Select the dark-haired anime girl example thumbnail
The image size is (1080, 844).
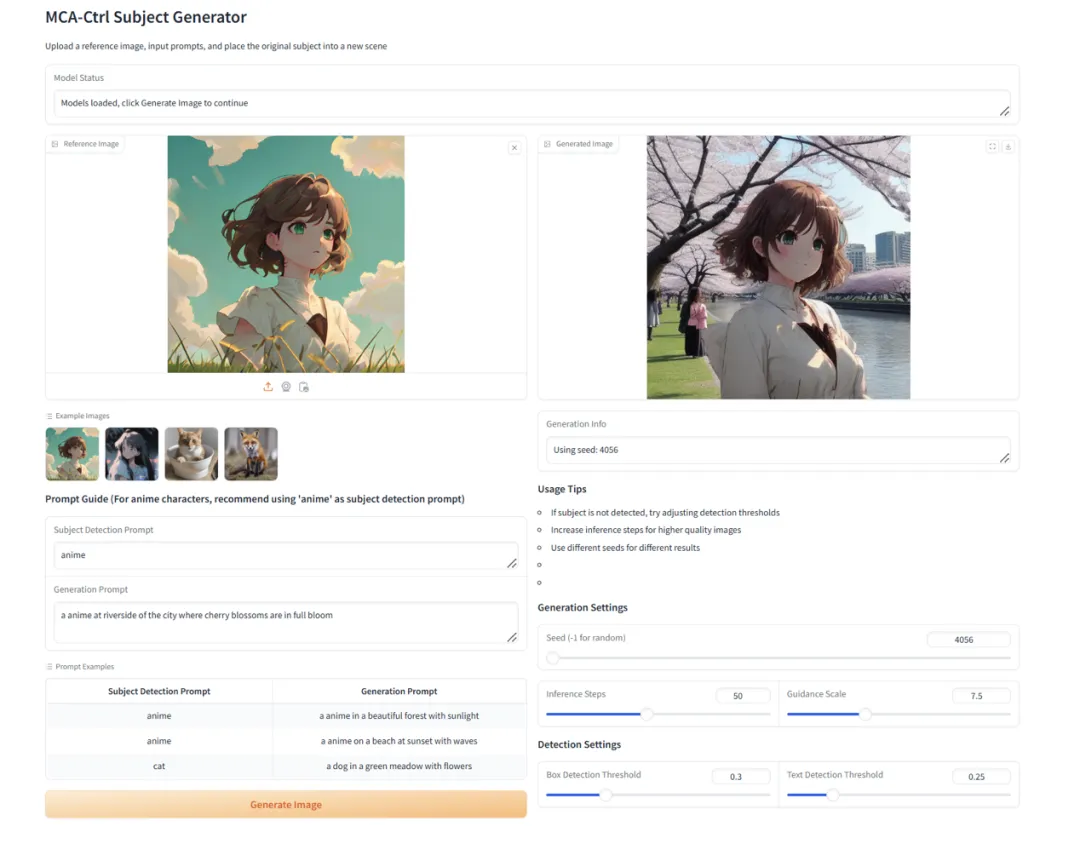132,454
